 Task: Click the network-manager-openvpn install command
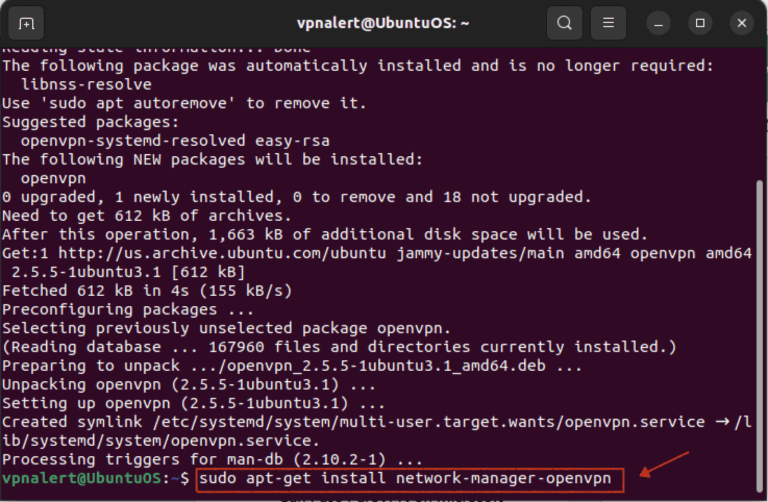(411, 480)
